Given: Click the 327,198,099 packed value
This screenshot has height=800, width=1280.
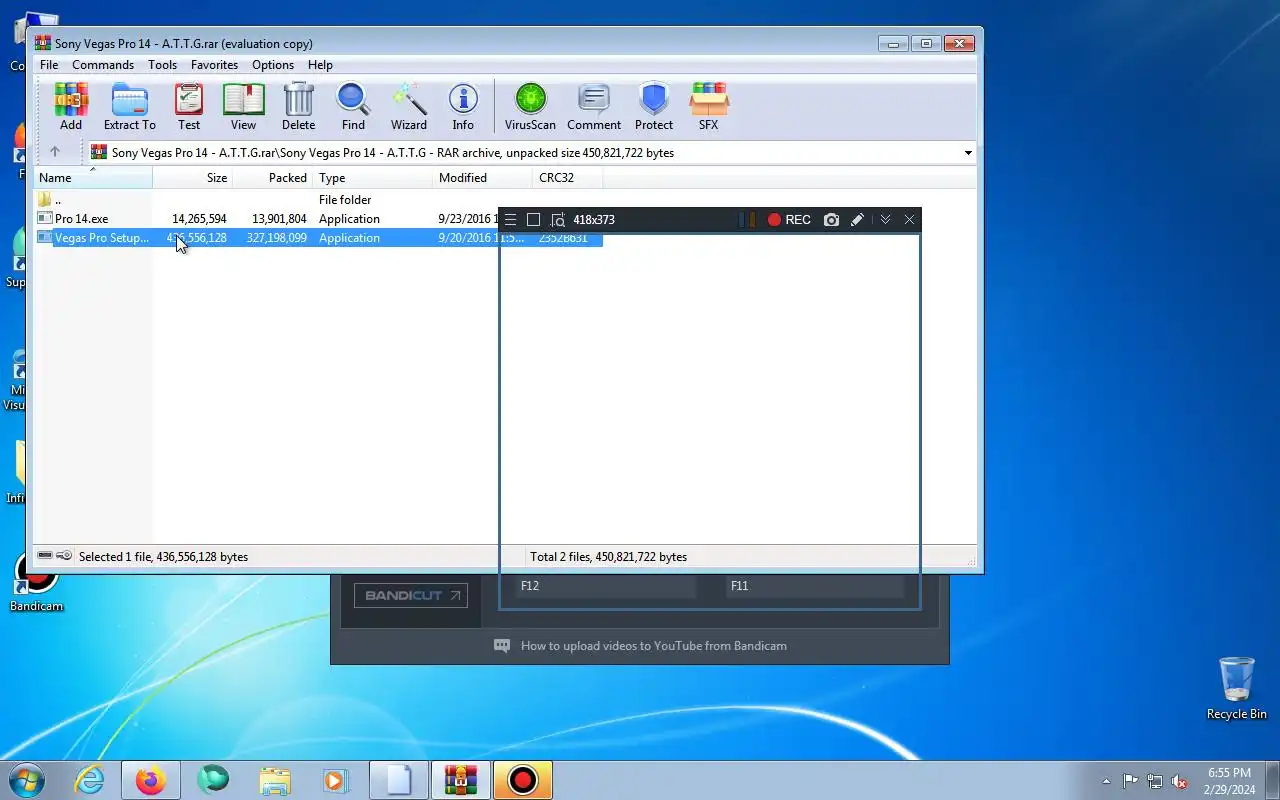Looking at the screenshot, I should (x=277, y=238).
